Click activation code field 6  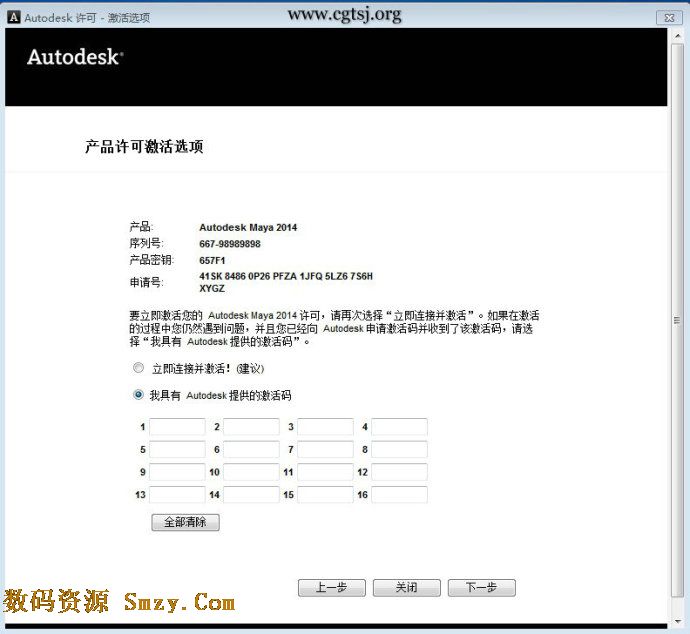pyautogui.click(x=251, y=449)
